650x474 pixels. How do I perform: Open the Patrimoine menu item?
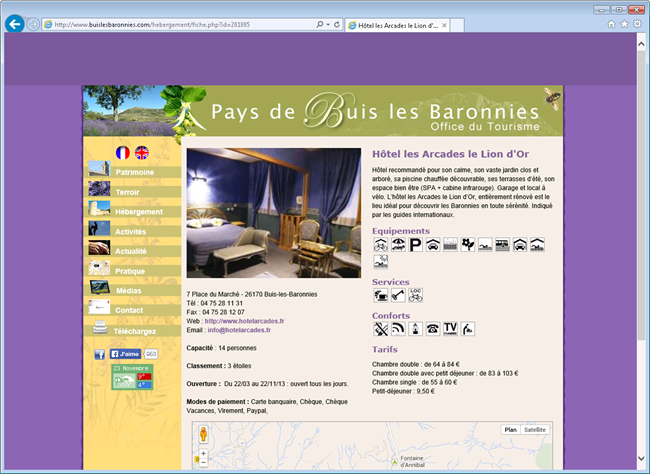(135, 172)
